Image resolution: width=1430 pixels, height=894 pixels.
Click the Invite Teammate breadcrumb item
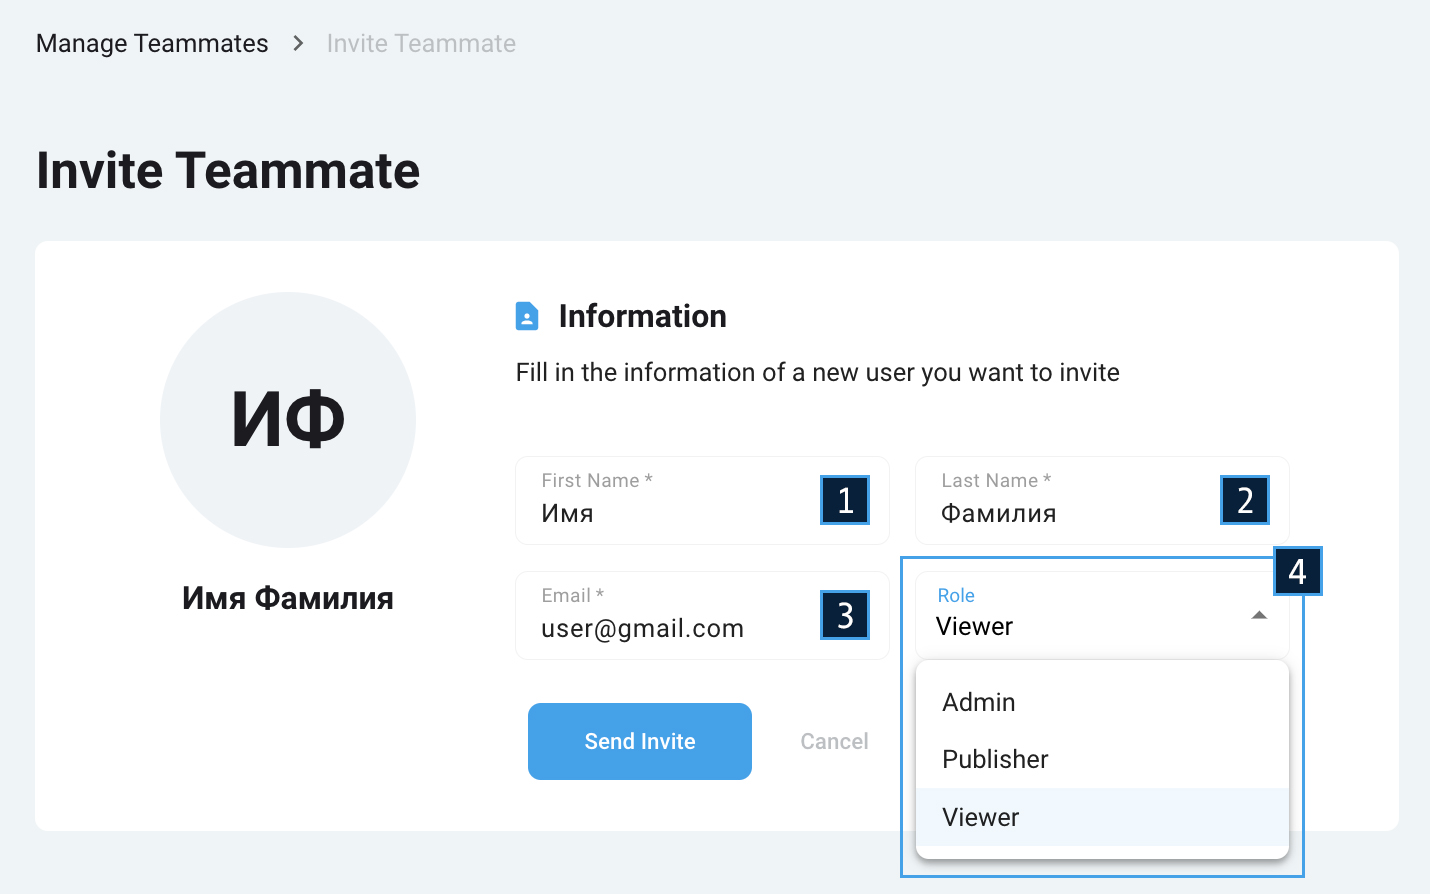tap(421, 43)
